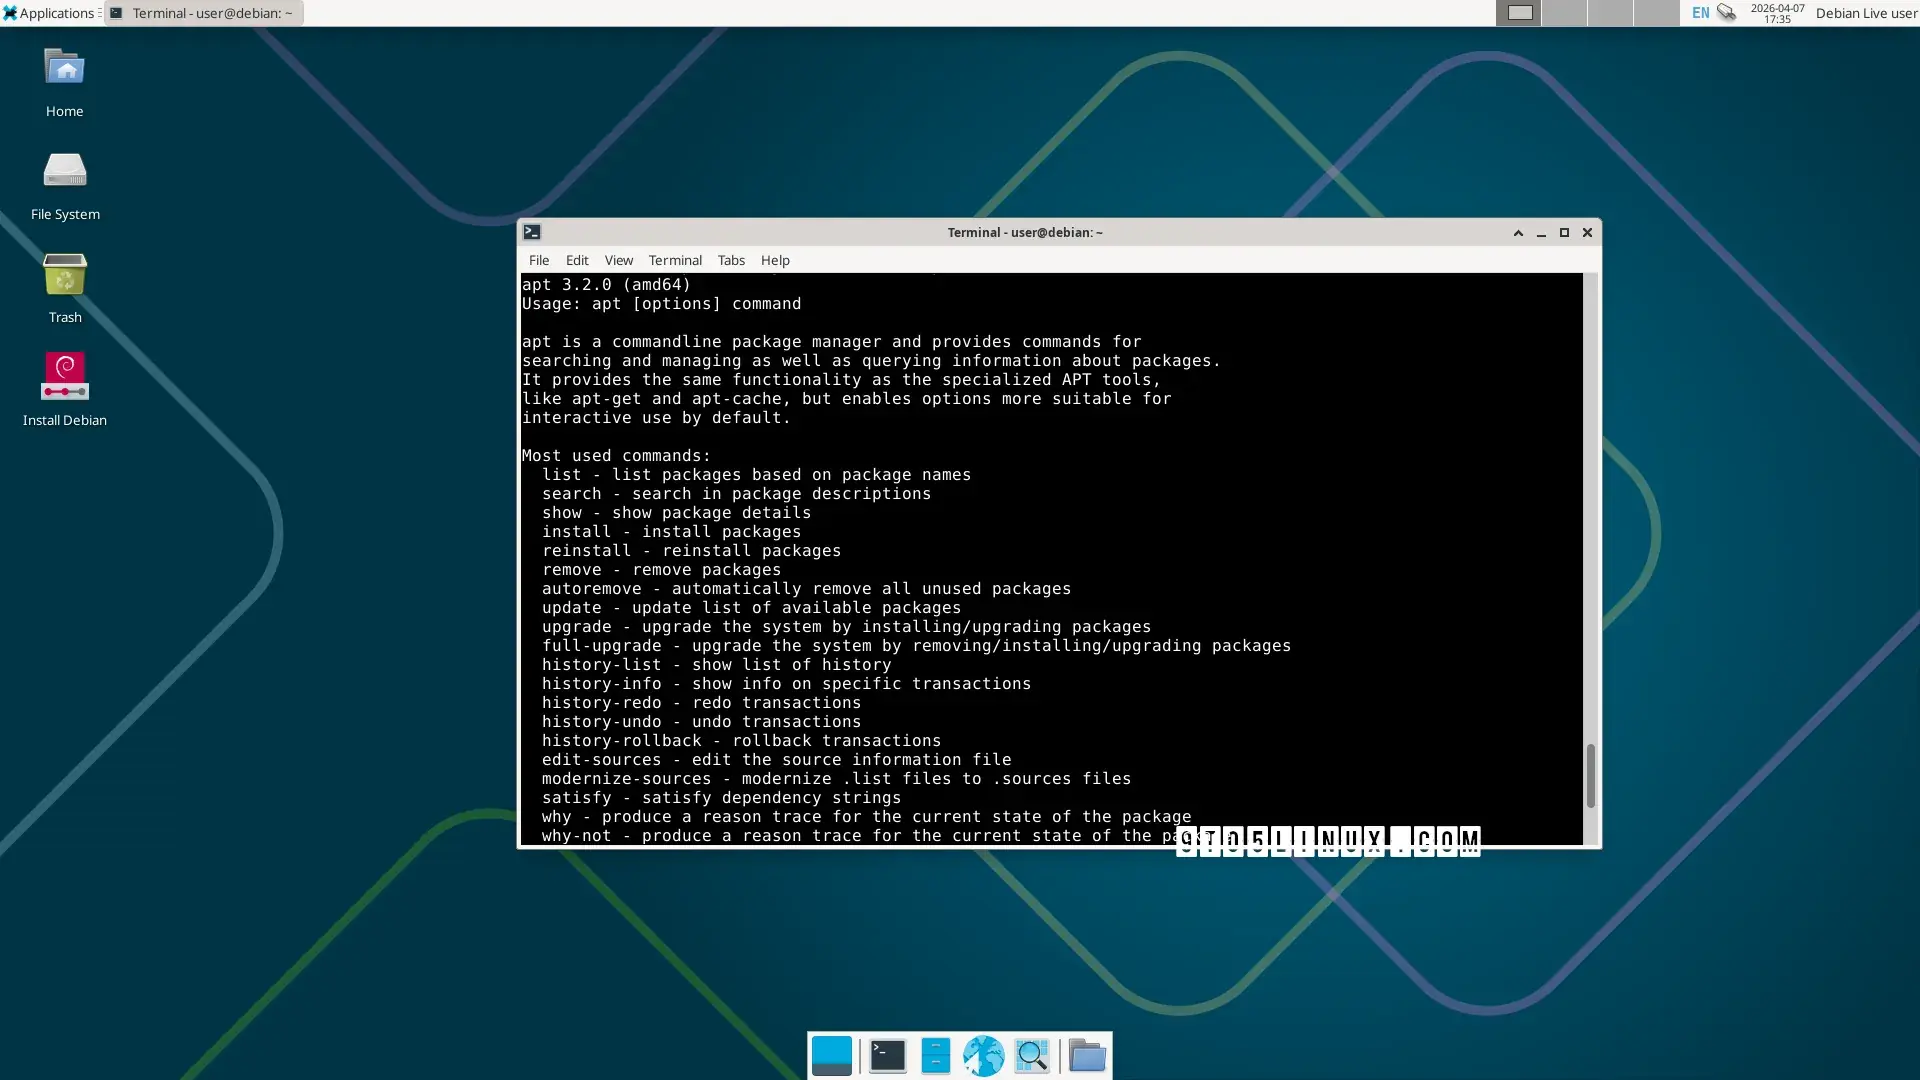1920x1080 pixels.
Task: Open the folder dock icon
Action: [1086, 1056]
